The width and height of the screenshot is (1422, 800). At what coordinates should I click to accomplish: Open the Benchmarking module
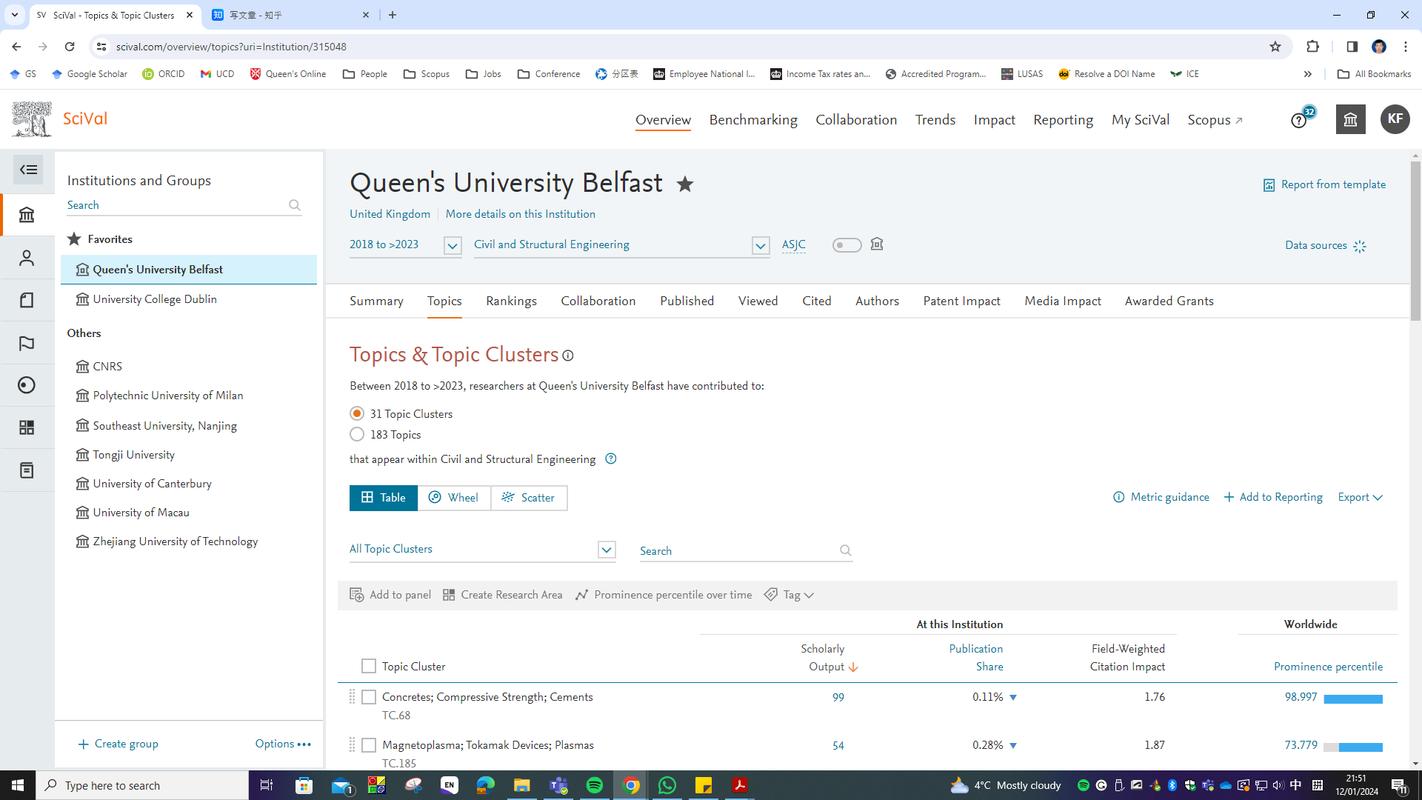pos(753,120)
